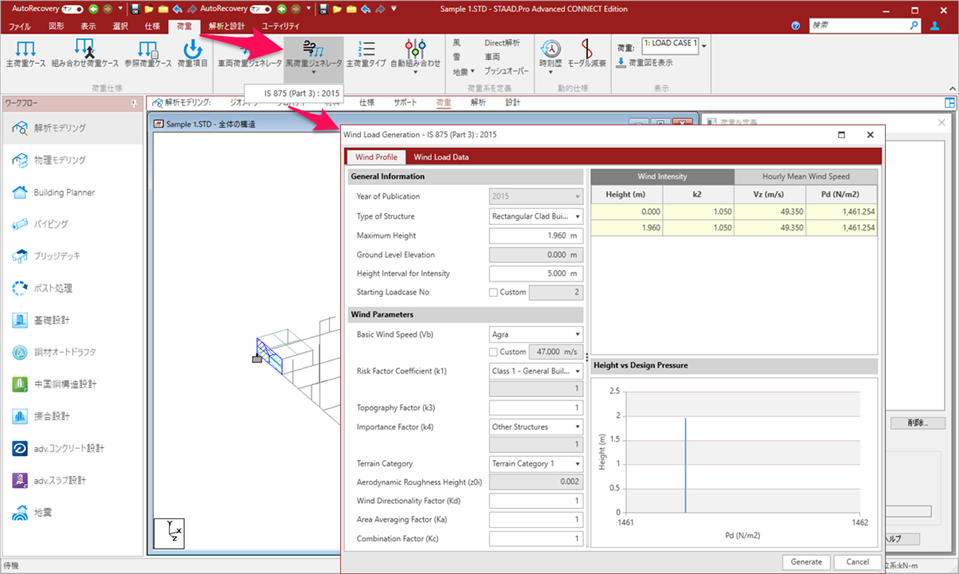Open the Year of Publication dropdown
This screenshot has height=574, width=959.
[536, 196]
